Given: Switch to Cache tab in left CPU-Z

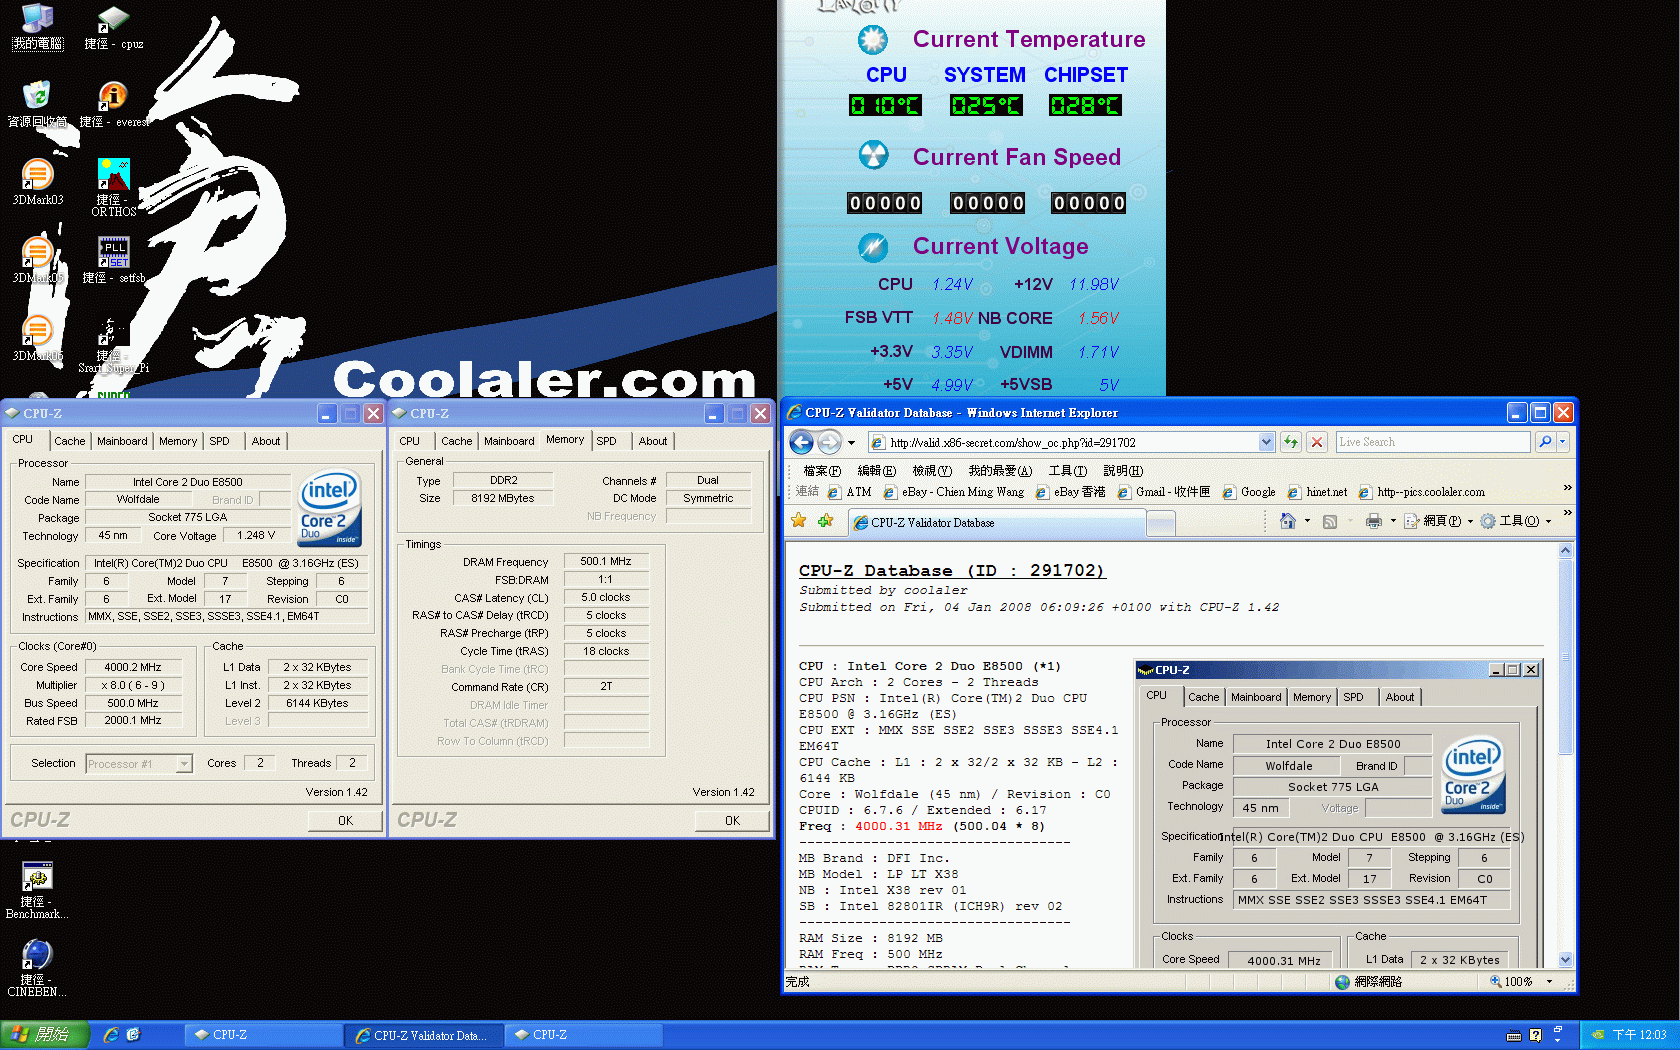Looking at the screenshot, I should [69, 441].
